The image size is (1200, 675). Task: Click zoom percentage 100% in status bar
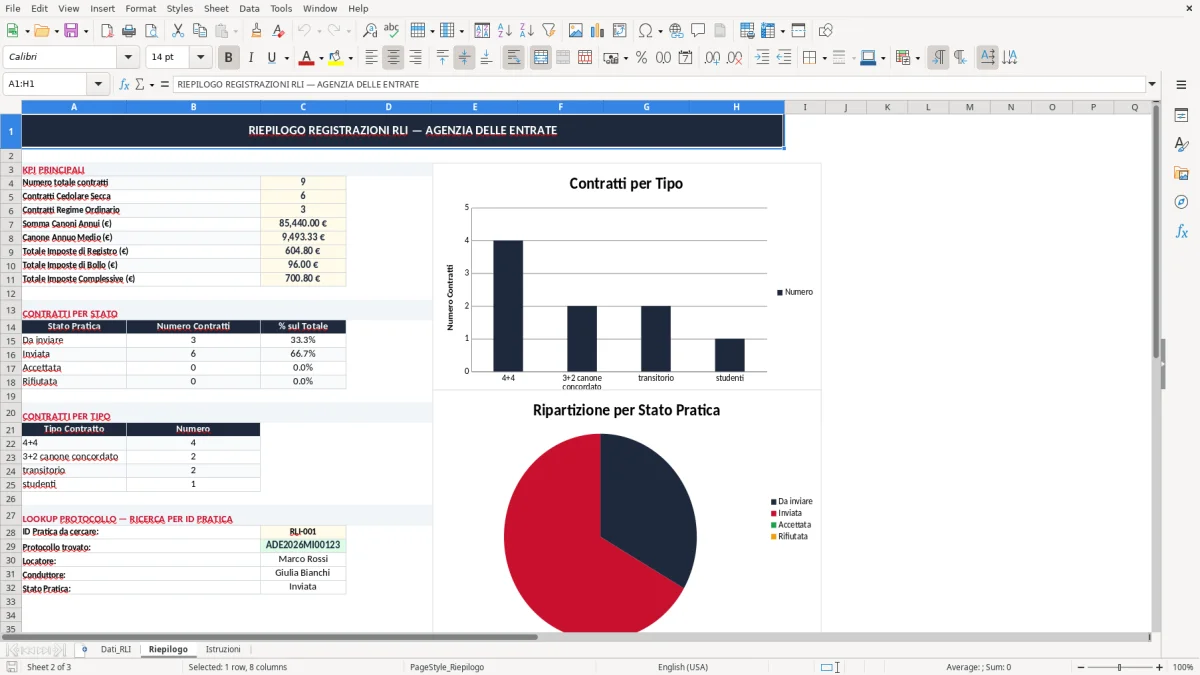point(1183,667)
